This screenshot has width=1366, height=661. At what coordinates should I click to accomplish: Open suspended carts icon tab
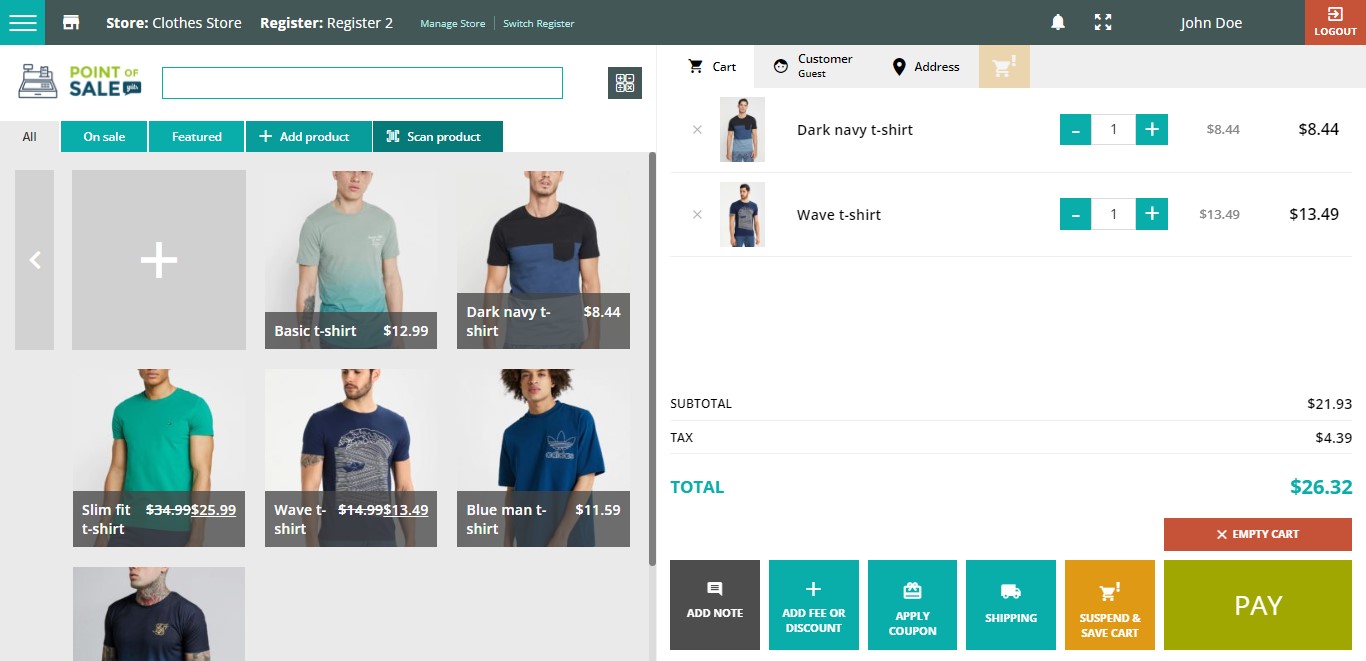(1004, 67)
